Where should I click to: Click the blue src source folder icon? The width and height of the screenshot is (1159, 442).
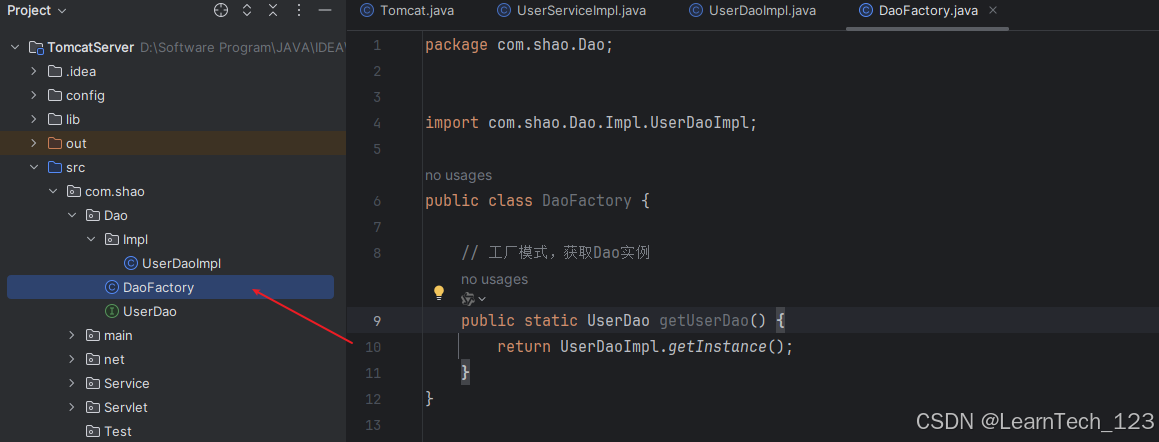tap(55, 167)
